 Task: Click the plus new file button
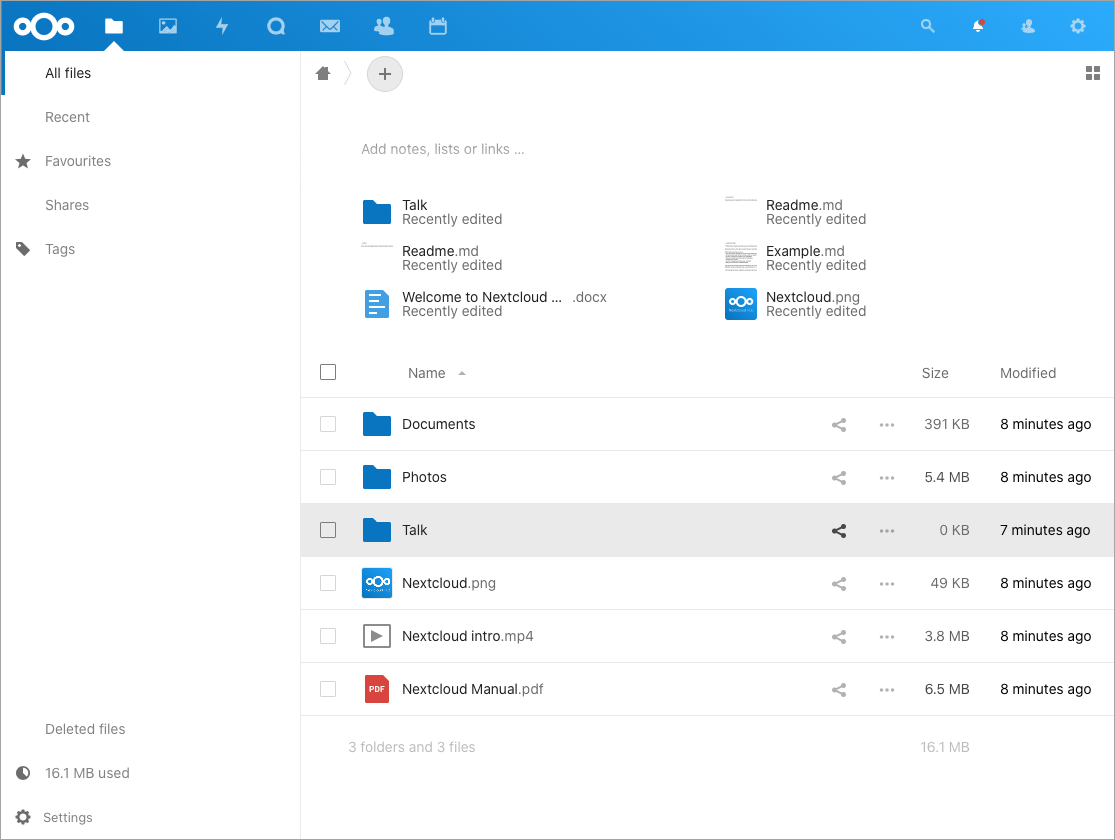[385, 74]
